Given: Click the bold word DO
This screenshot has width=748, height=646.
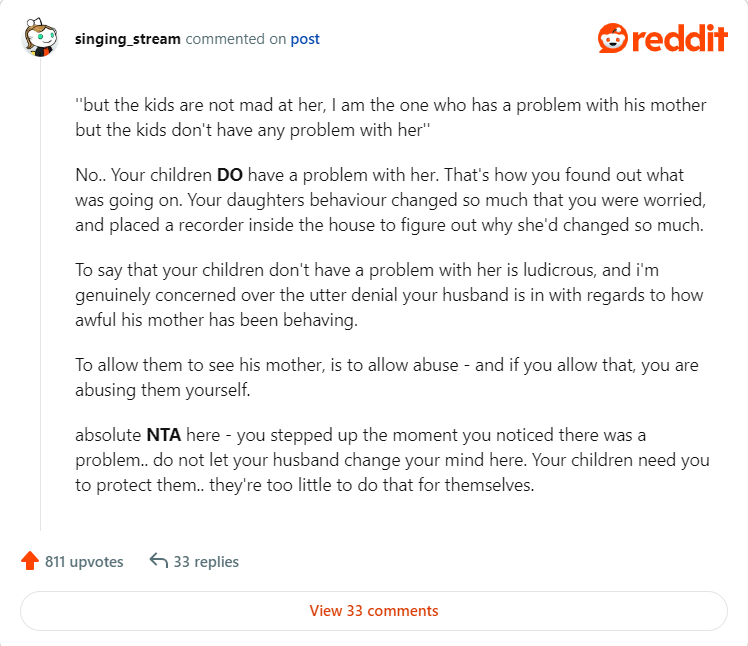Looking at the screenshot, I should pos(230,175).
